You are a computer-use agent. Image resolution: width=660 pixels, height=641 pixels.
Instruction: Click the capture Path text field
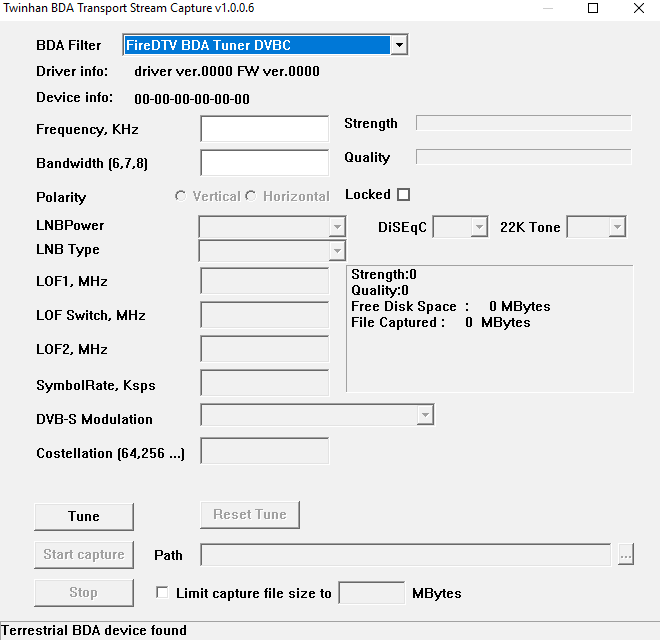coord(405,555)
